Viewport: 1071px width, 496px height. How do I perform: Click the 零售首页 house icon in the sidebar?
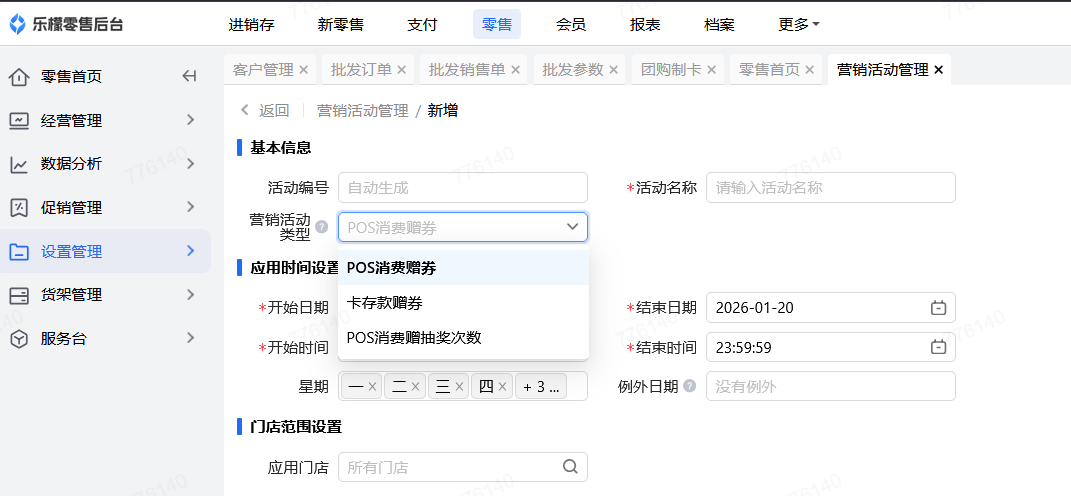[19, 77]
